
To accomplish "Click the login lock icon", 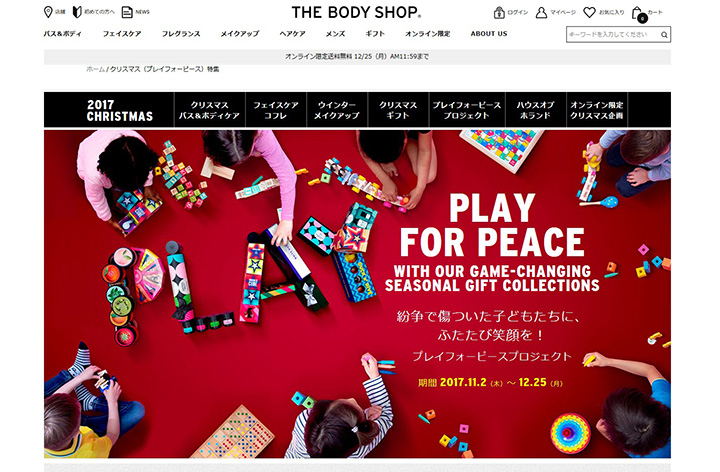I will (499, 12).
